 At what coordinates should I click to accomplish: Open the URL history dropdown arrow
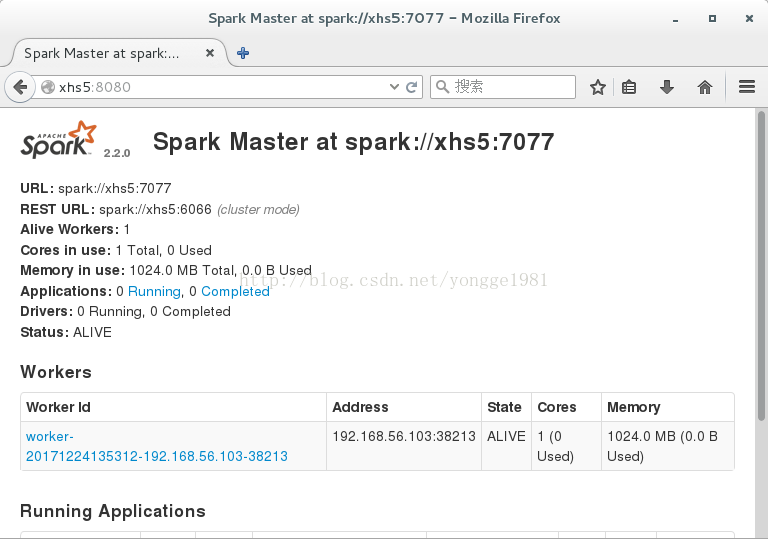coord(394,87)
